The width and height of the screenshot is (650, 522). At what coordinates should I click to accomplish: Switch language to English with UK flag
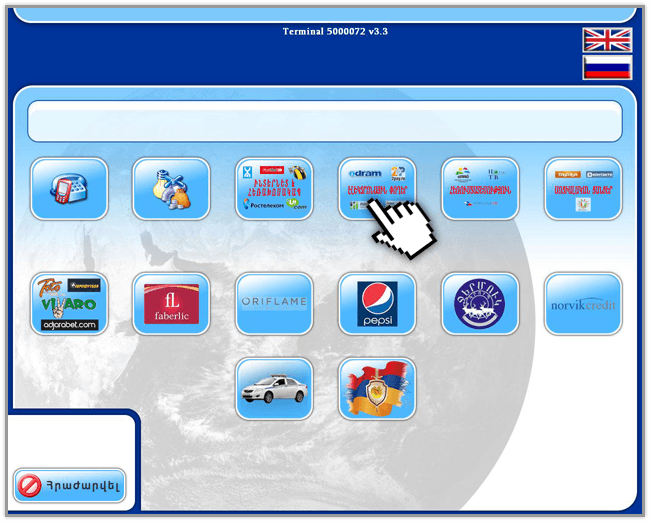607,40
